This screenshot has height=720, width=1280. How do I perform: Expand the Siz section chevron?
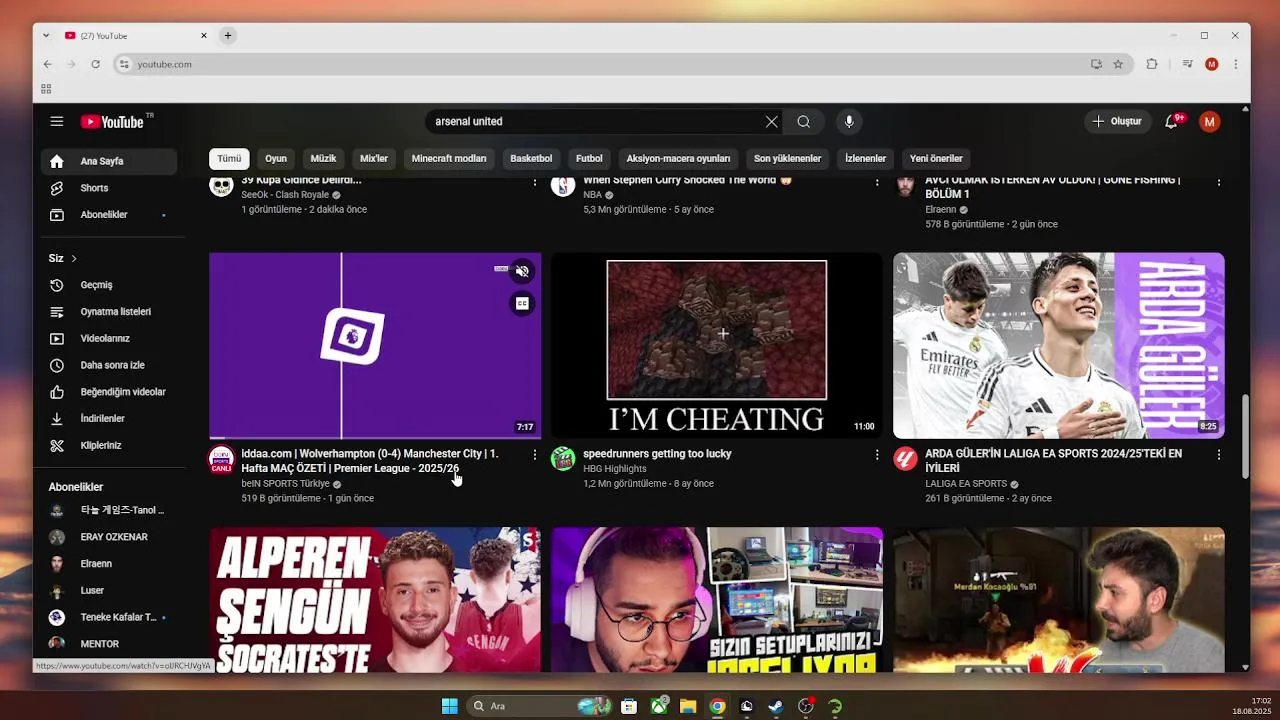(x=73, y=258)
